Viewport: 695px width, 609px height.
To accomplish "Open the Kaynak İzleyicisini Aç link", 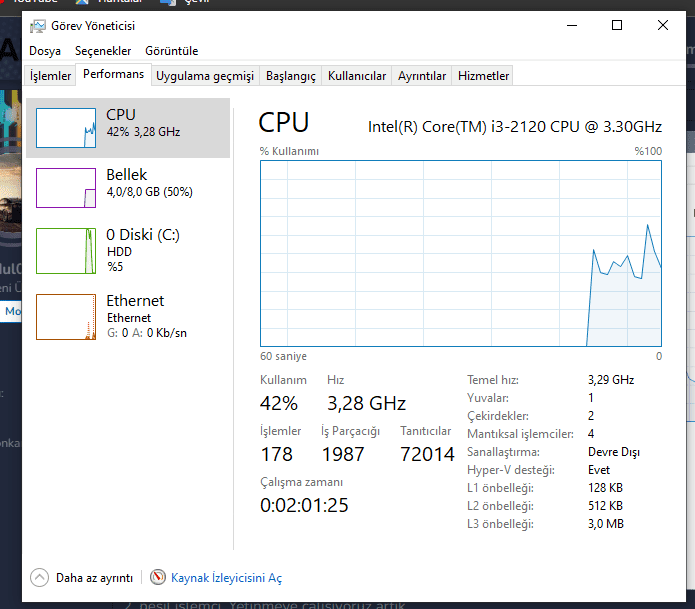I will [226, 578].
